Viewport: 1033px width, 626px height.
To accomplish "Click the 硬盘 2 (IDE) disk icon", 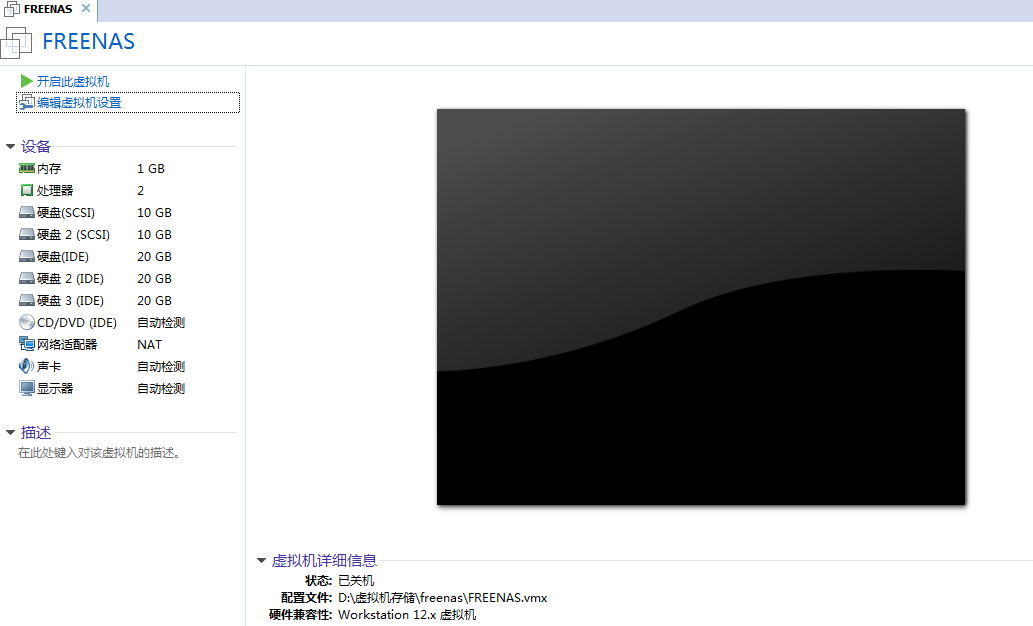I will 27,278.
